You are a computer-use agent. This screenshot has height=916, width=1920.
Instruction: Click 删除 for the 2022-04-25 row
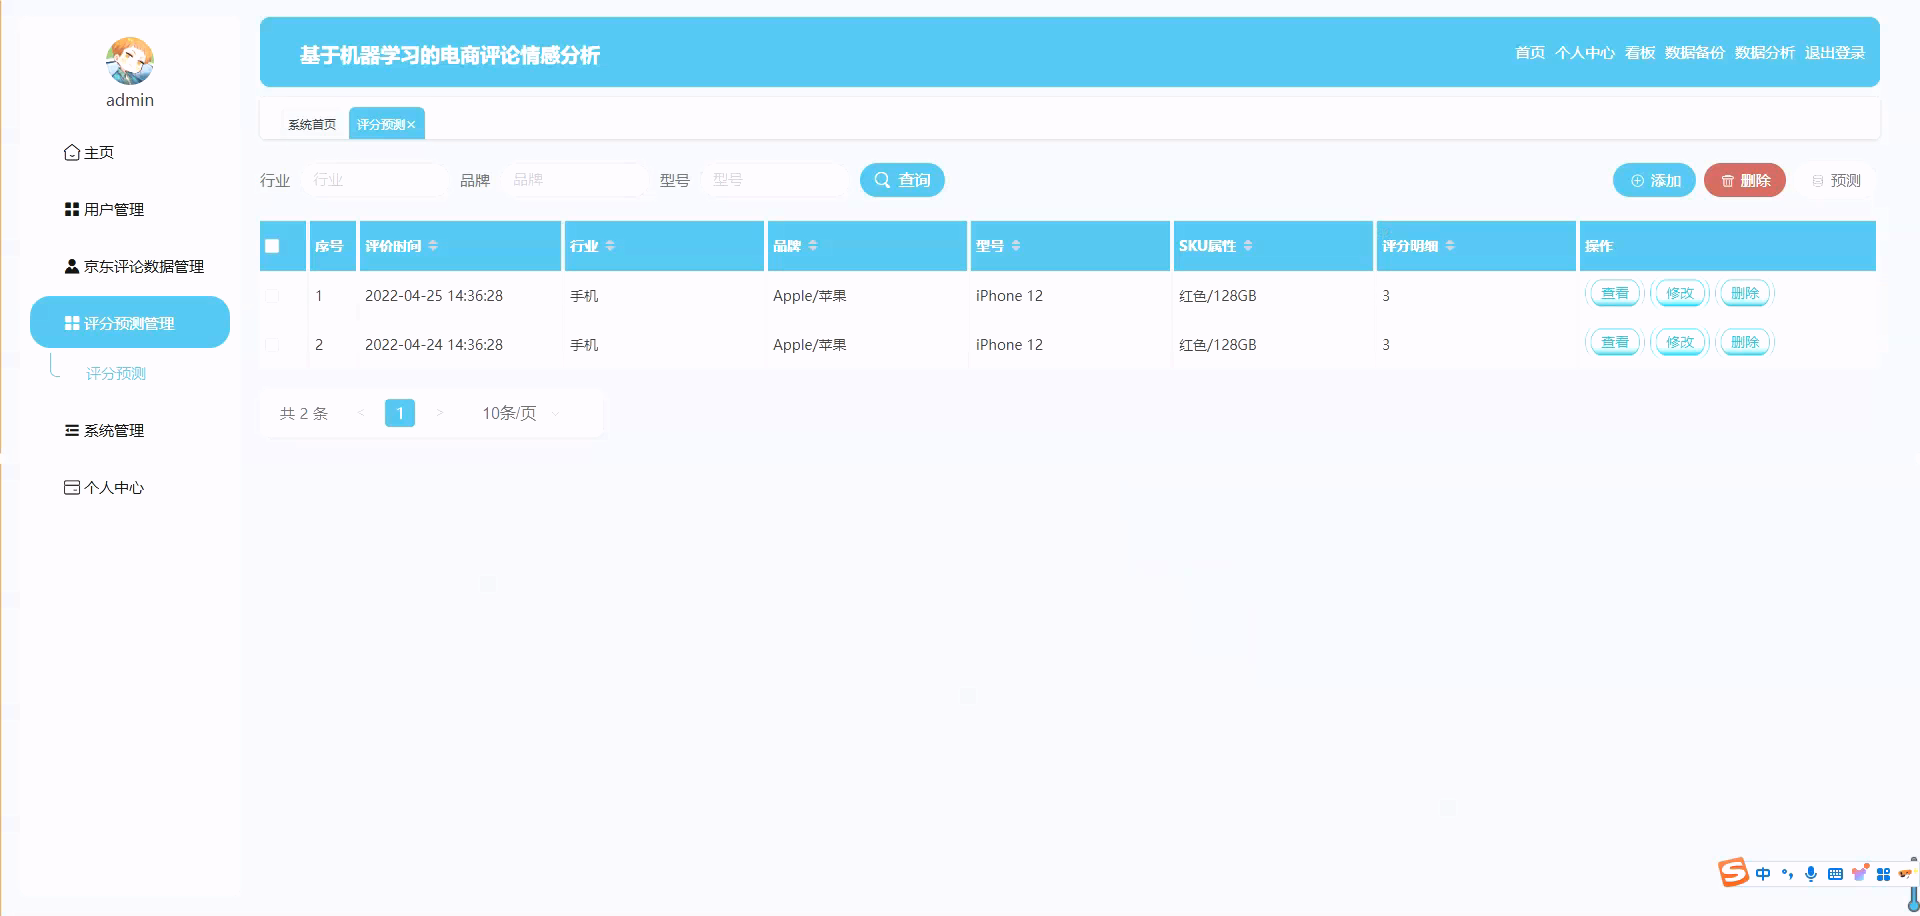1745,293
